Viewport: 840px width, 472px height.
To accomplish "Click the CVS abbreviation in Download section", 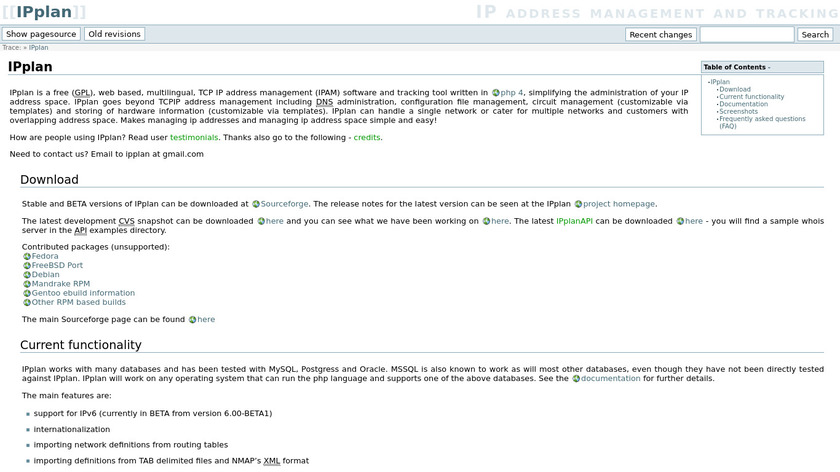I will [126, 221].
